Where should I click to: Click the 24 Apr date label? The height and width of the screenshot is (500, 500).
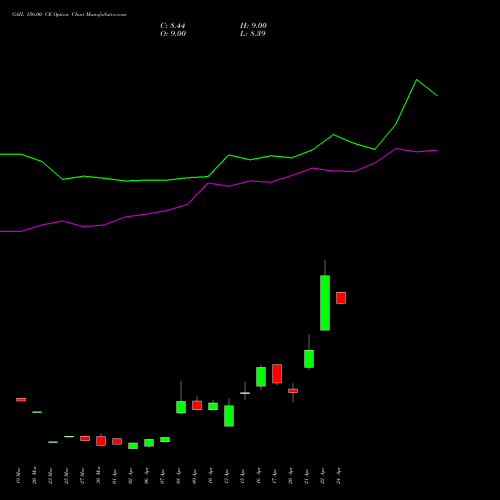click(x=339, y=476)
